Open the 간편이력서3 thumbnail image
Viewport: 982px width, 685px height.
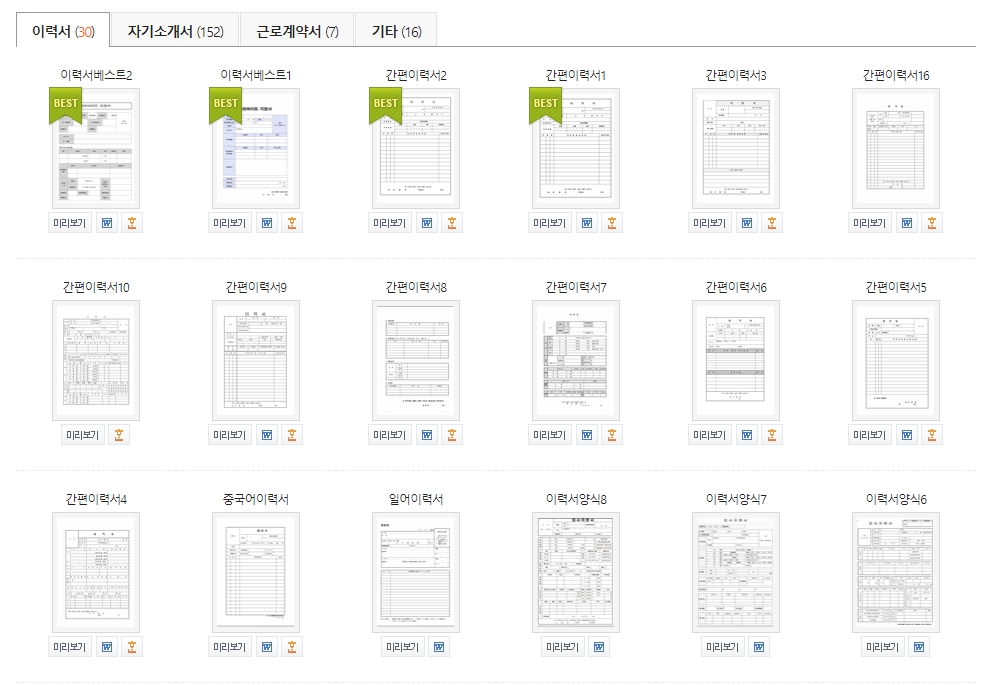pos(736,148)
